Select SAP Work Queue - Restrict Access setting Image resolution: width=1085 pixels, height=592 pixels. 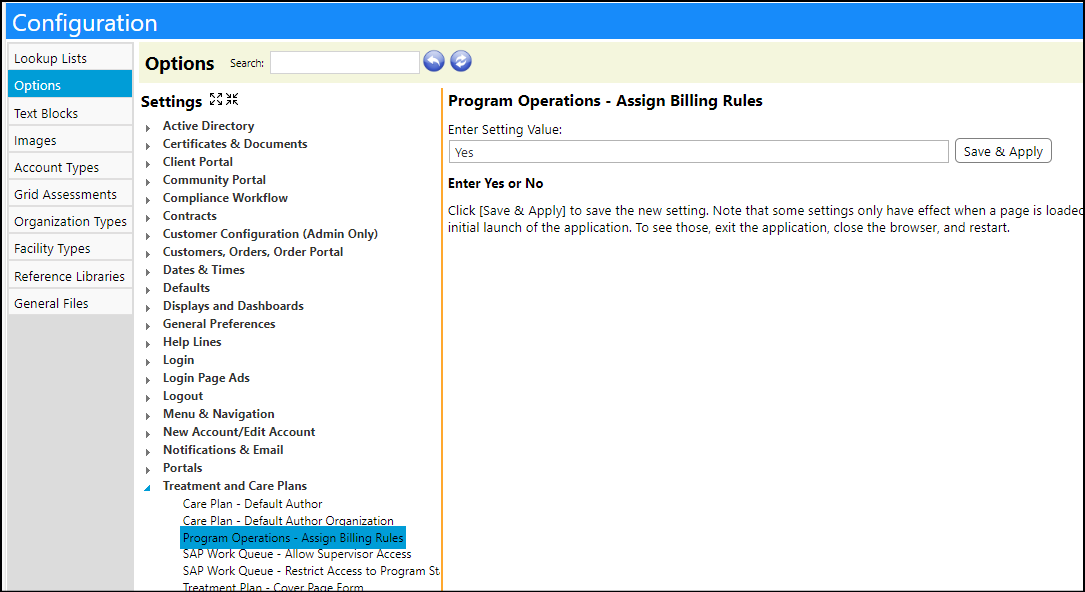[311, 571]
